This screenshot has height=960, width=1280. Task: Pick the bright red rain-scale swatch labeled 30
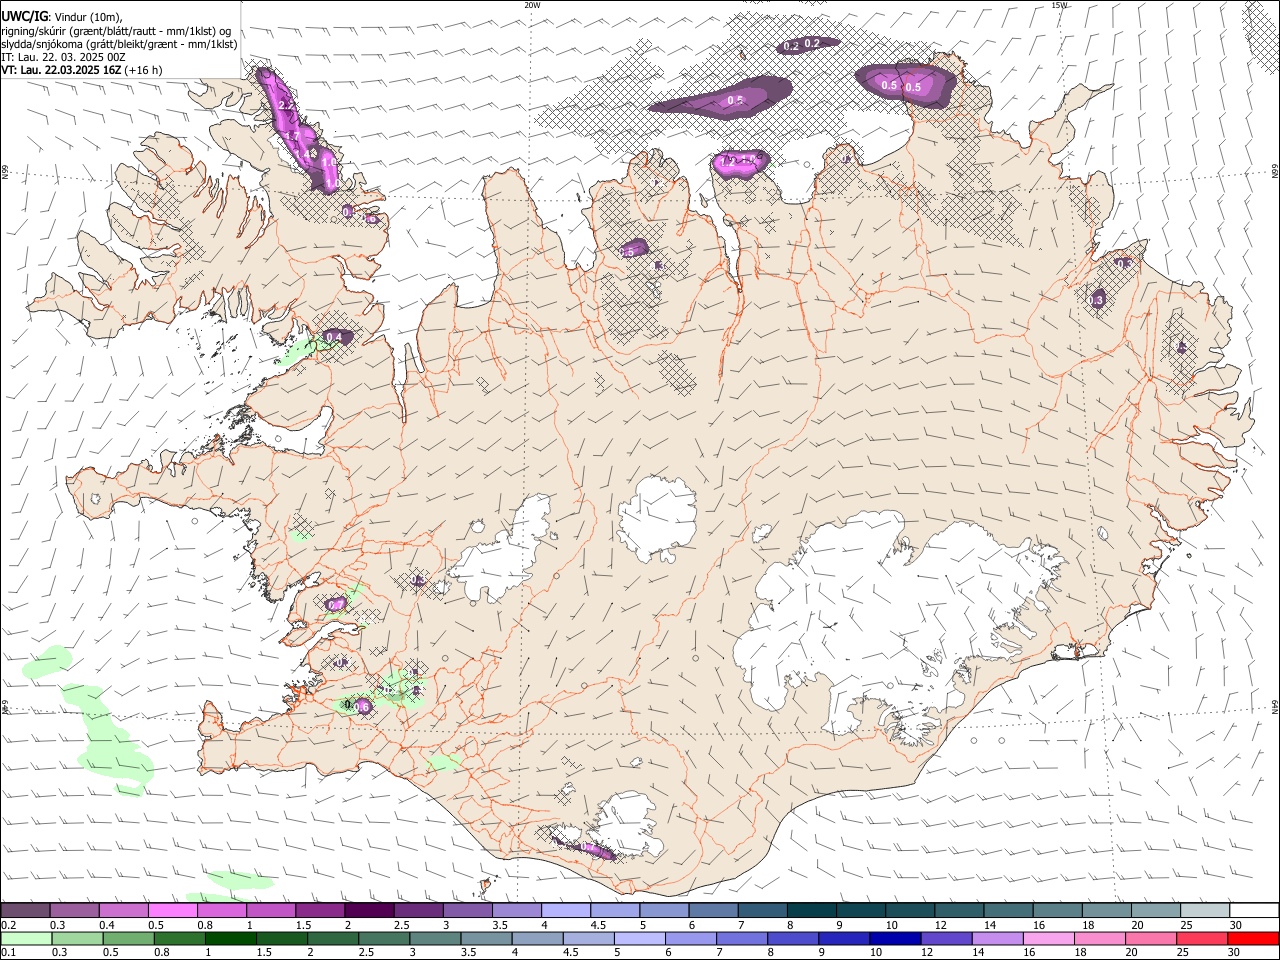pos(1254,938)
